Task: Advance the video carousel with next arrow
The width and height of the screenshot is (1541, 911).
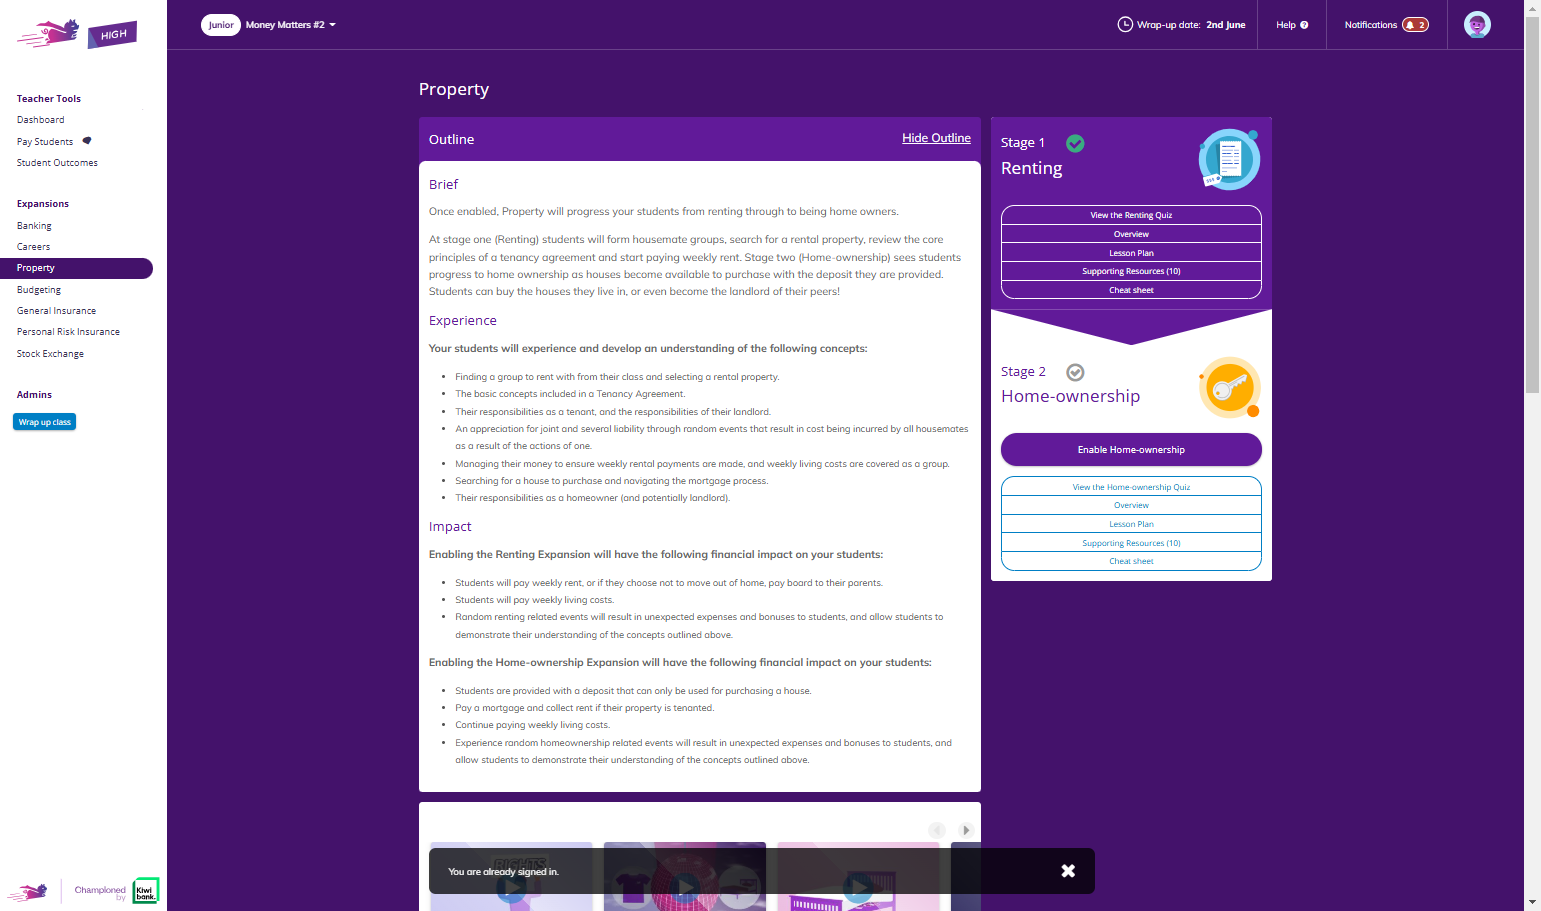Action: (966, 830)
